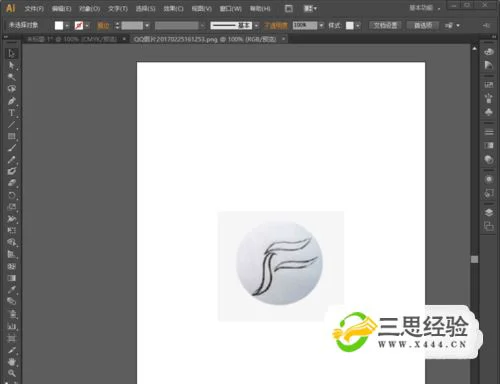This screenshot has width=500, height=384.
Task: Select the Magic Wand tool
Action: tap(12, 77)
